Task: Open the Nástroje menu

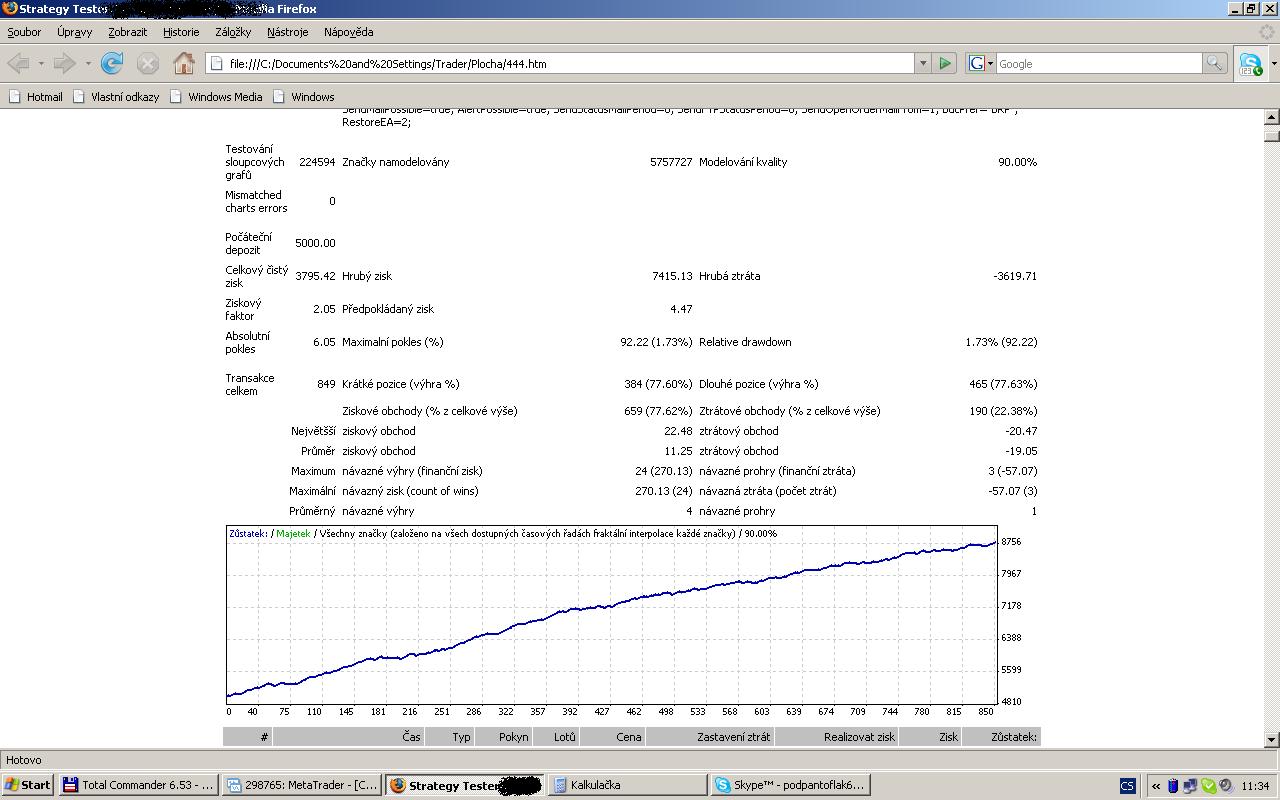Action: pyautogui.click(x=288, y=32)
